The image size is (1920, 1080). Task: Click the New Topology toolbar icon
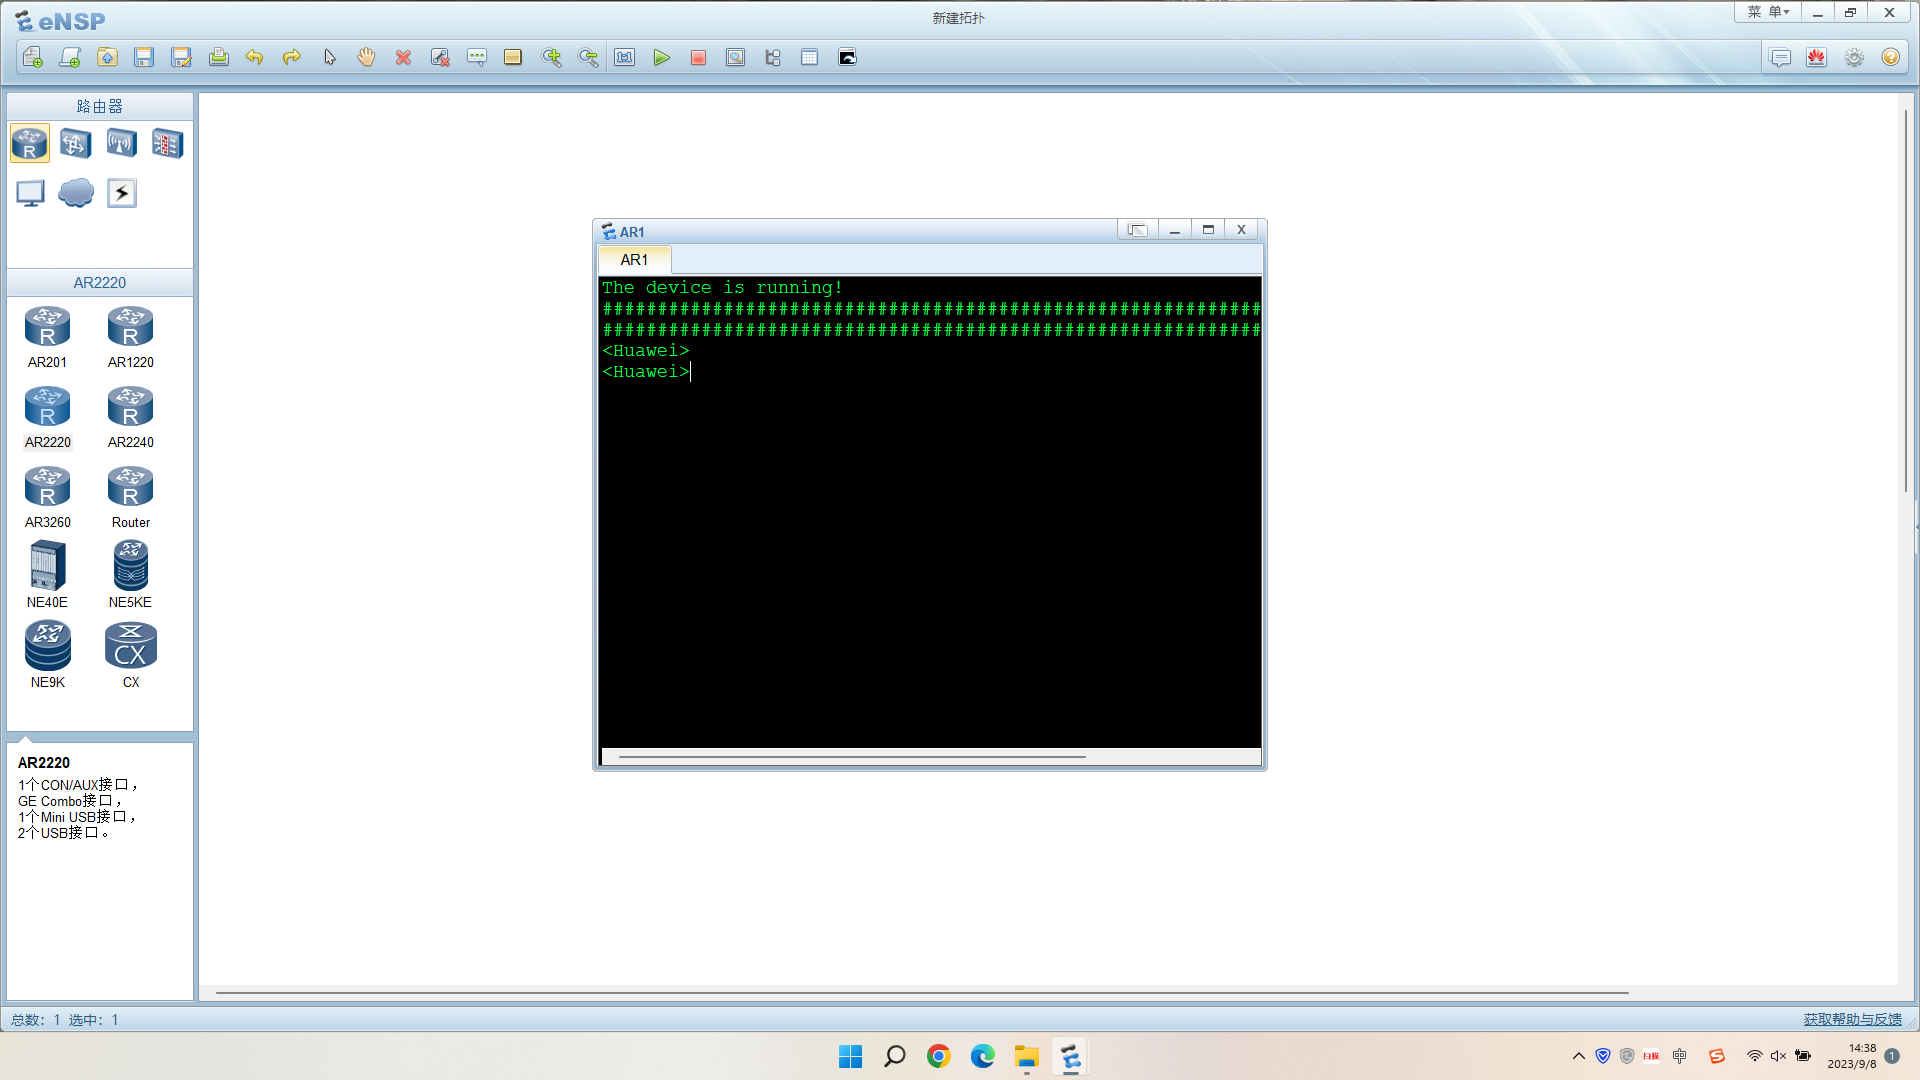click(33, 58)
